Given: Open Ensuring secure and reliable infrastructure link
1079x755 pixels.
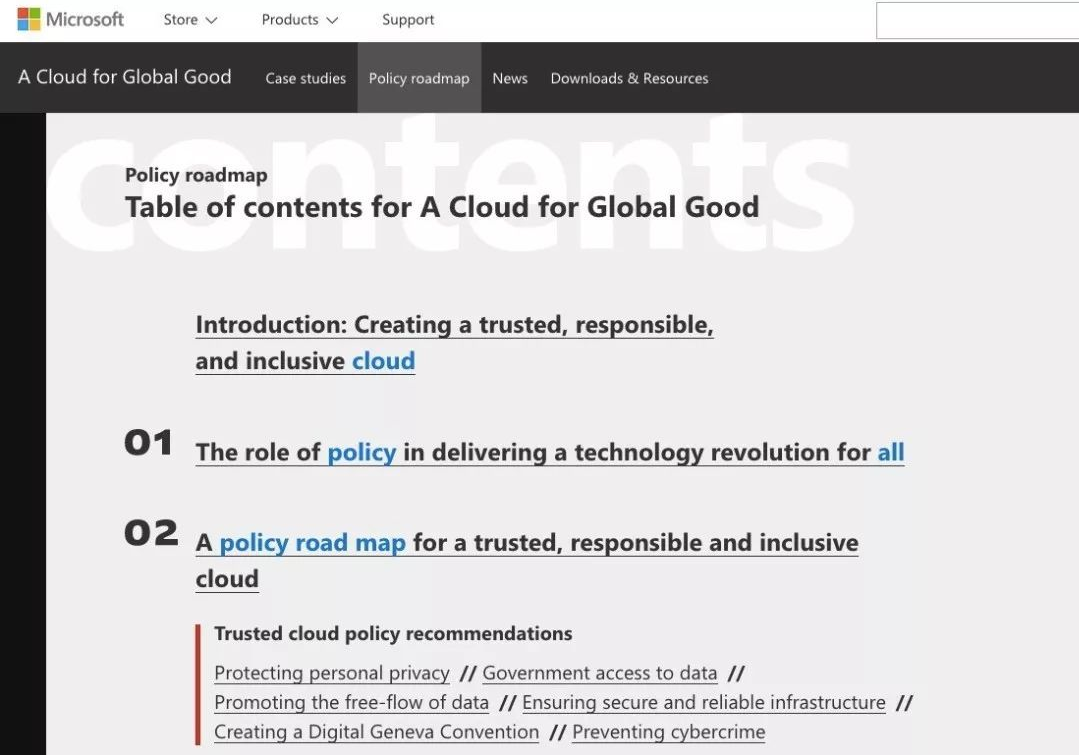Looking at the screenshot, I should (x=703, y=702).
